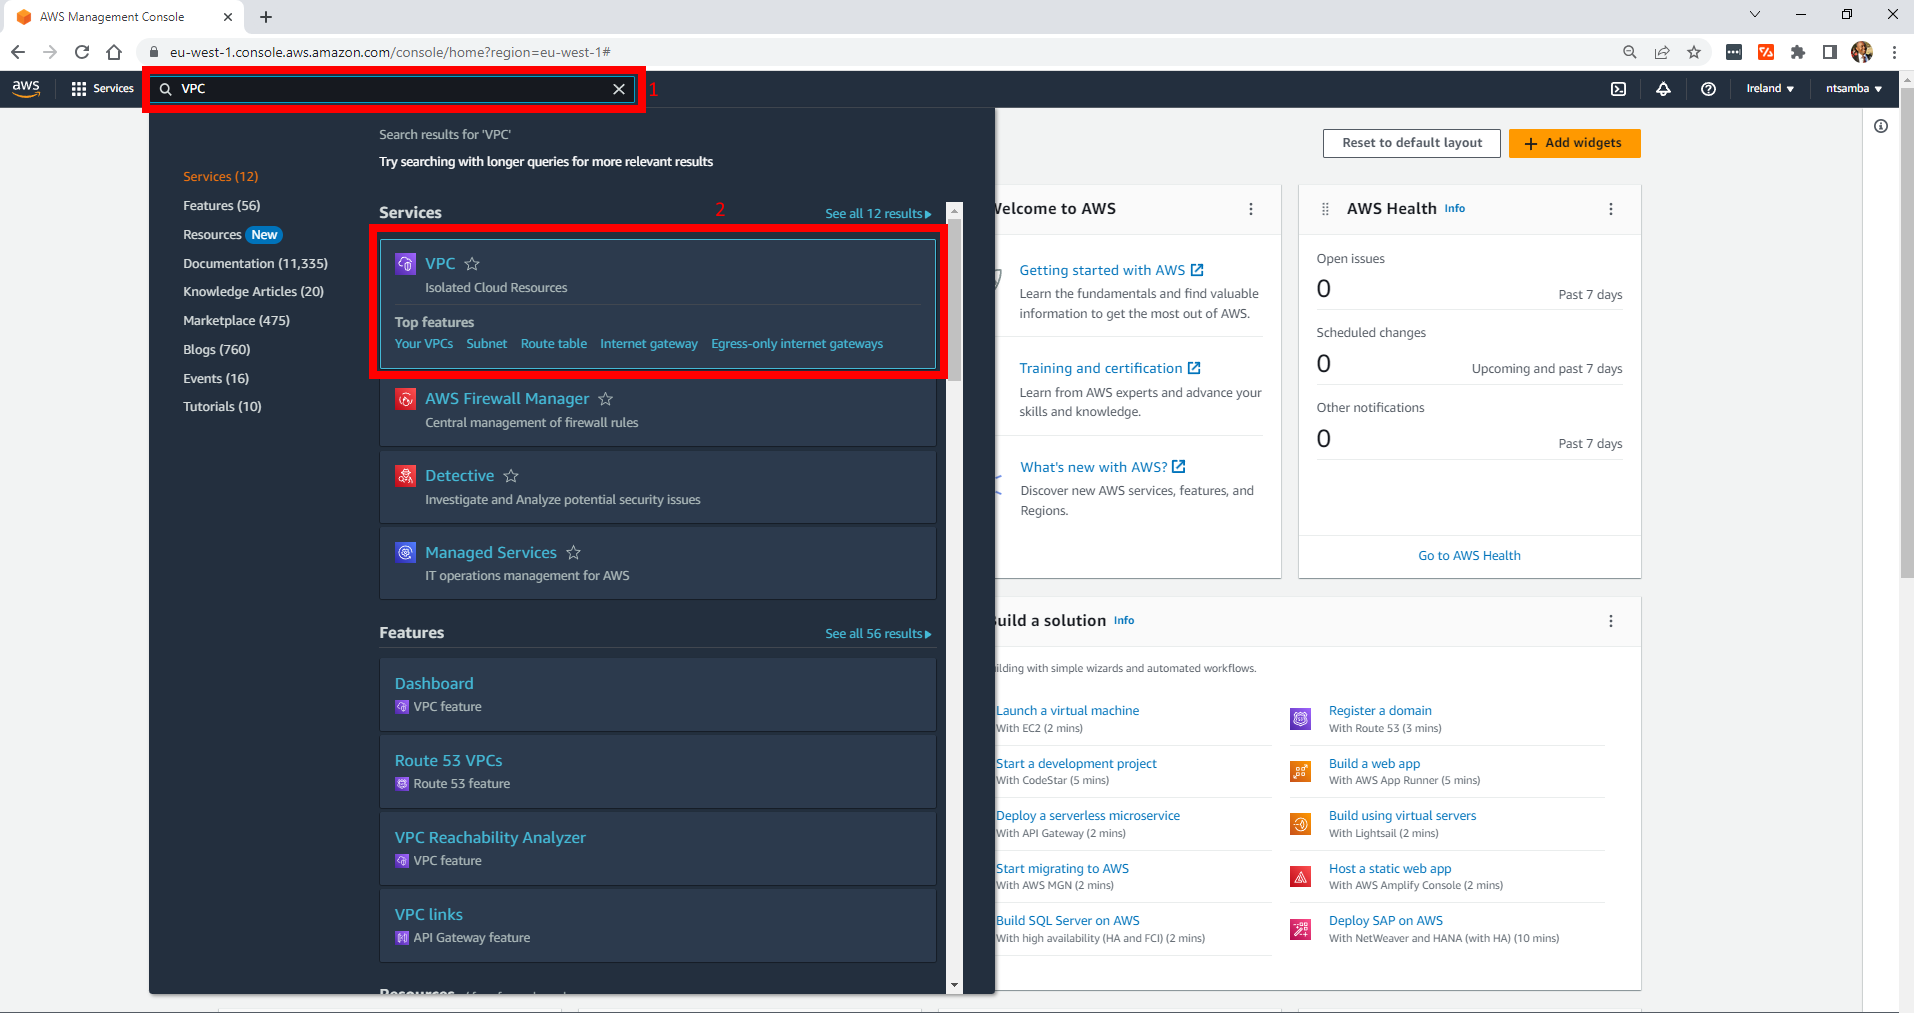Clear the VPC search text

[619, 89]
